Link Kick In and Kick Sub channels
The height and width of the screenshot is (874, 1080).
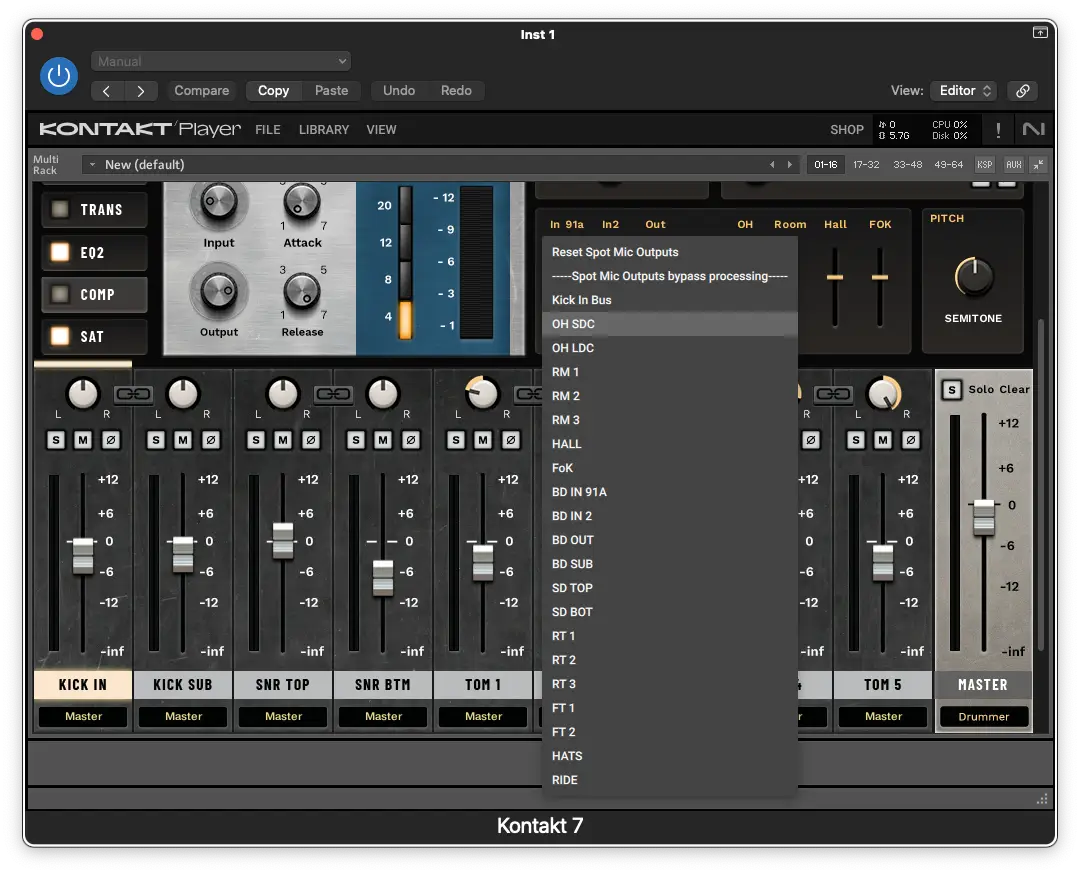[x=133, y=394]
